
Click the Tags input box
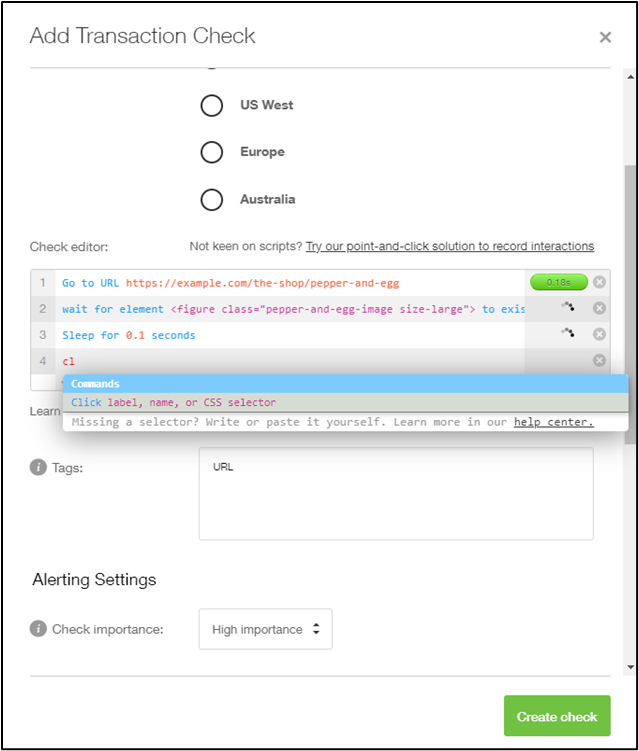(396, 493)
